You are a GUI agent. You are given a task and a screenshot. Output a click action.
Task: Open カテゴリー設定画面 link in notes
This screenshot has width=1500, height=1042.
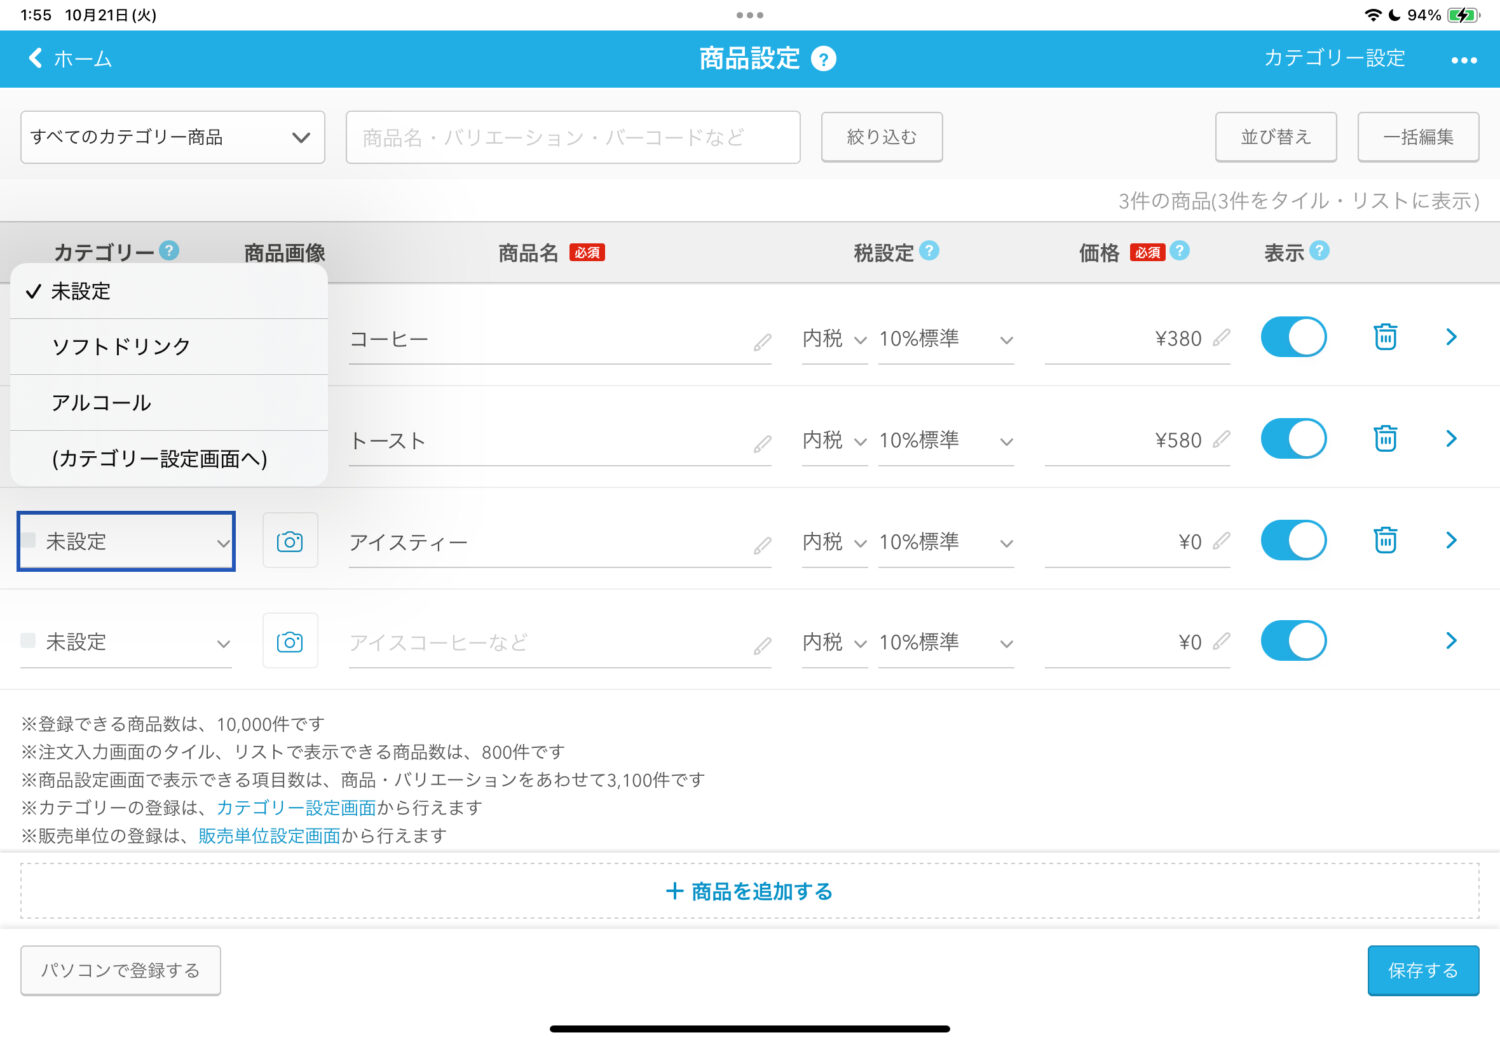click(x=296, y=808)
